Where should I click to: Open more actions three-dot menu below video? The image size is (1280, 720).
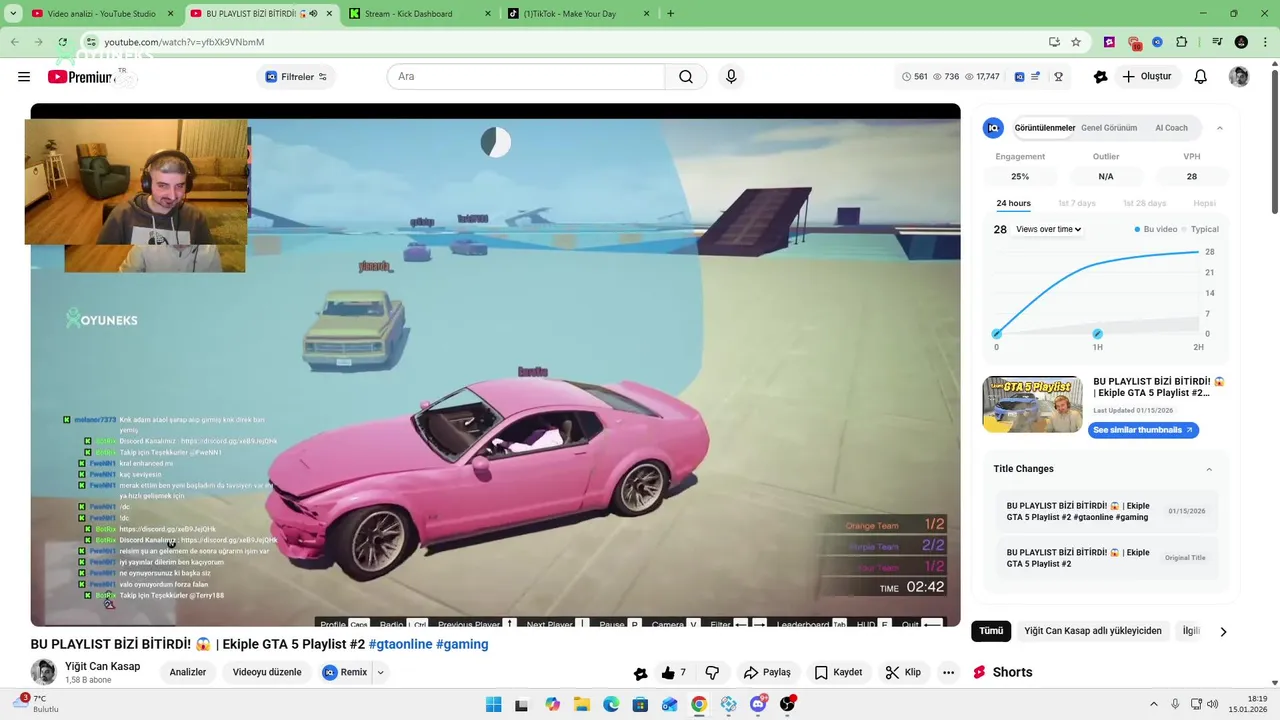tap(948, 673)
